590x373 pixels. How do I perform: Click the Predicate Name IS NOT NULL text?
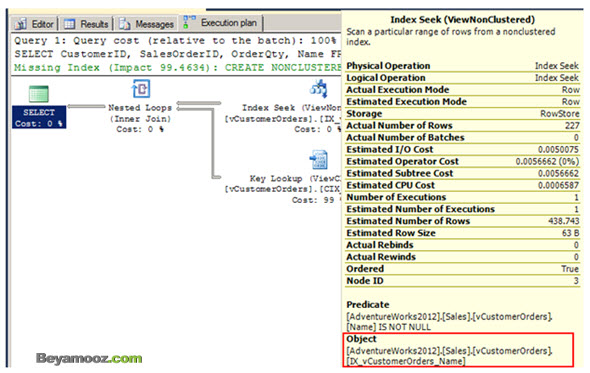click(449, 322)
